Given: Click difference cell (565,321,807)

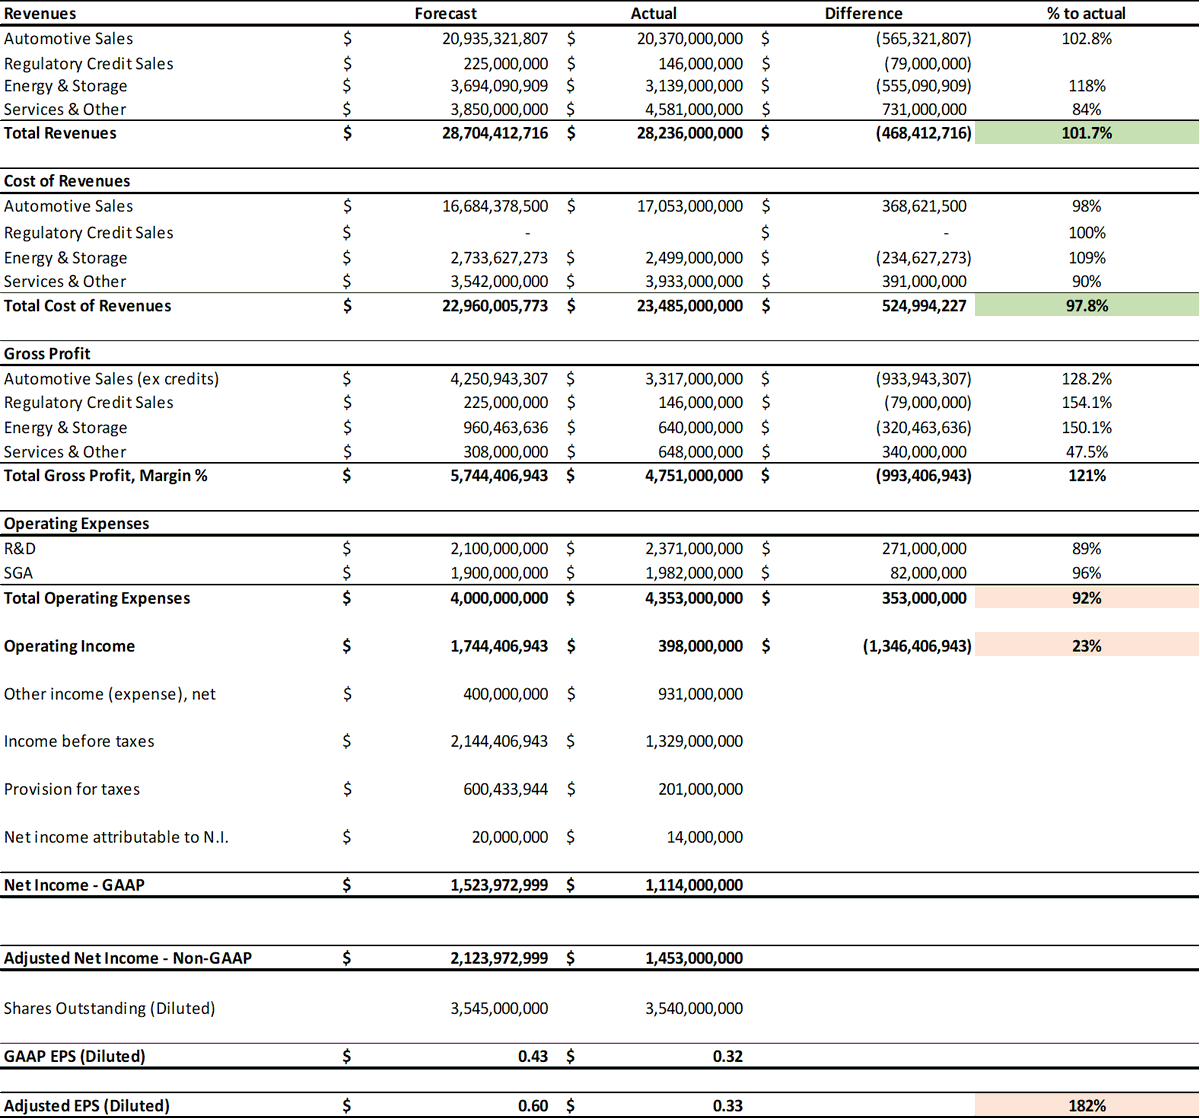Looking at the screenshot, I should (923, 39).
